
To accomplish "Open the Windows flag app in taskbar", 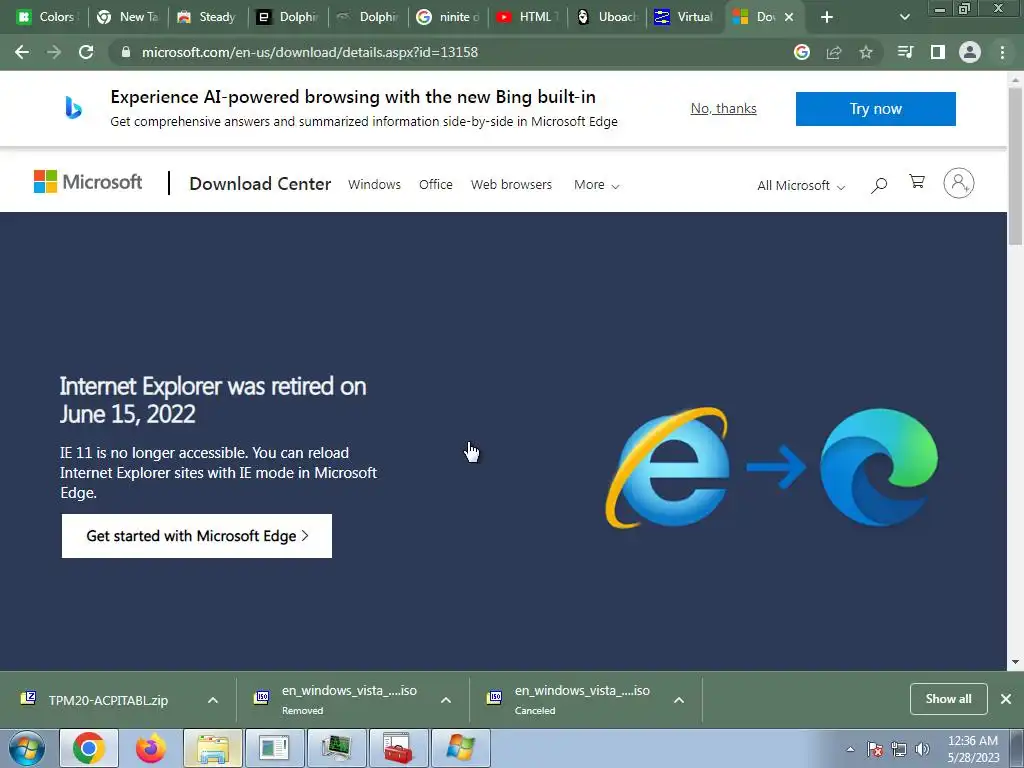I will (460, 748).
